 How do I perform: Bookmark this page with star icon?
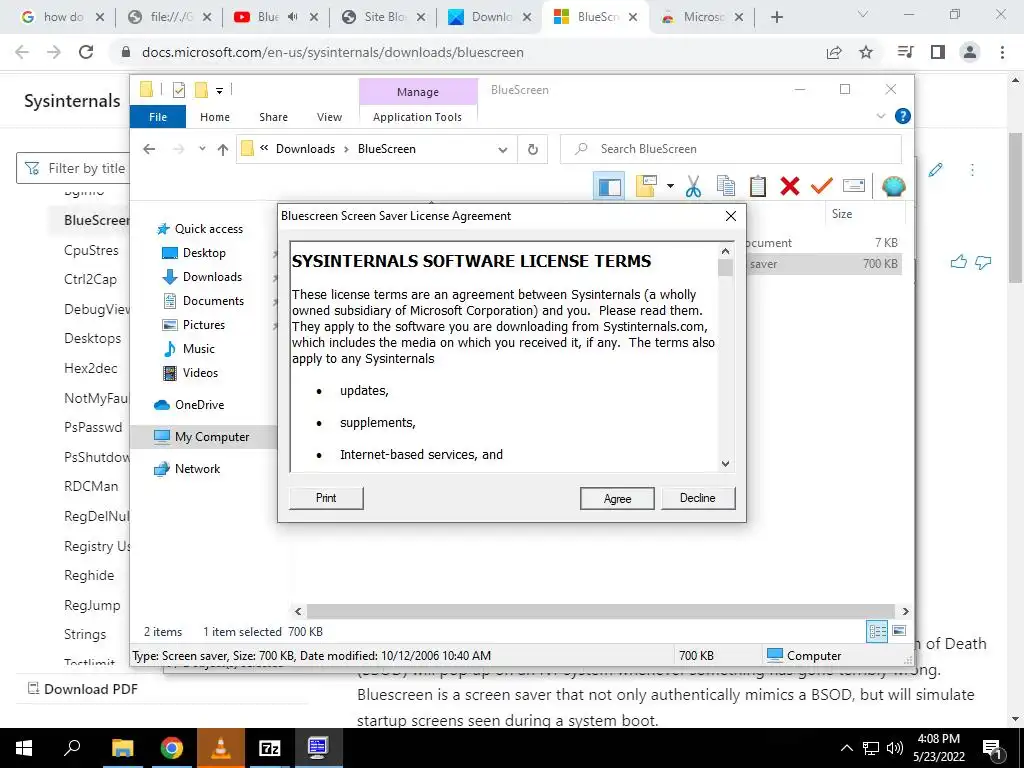[x=866, y=52]
